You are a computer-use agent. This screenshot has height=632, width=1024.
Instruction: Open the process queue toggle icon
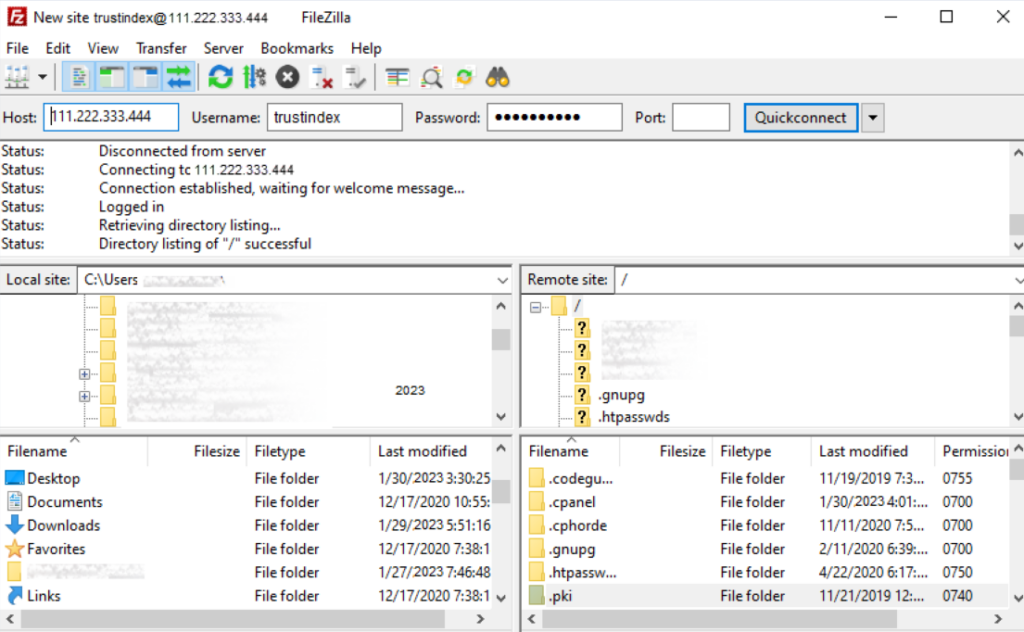254,77
